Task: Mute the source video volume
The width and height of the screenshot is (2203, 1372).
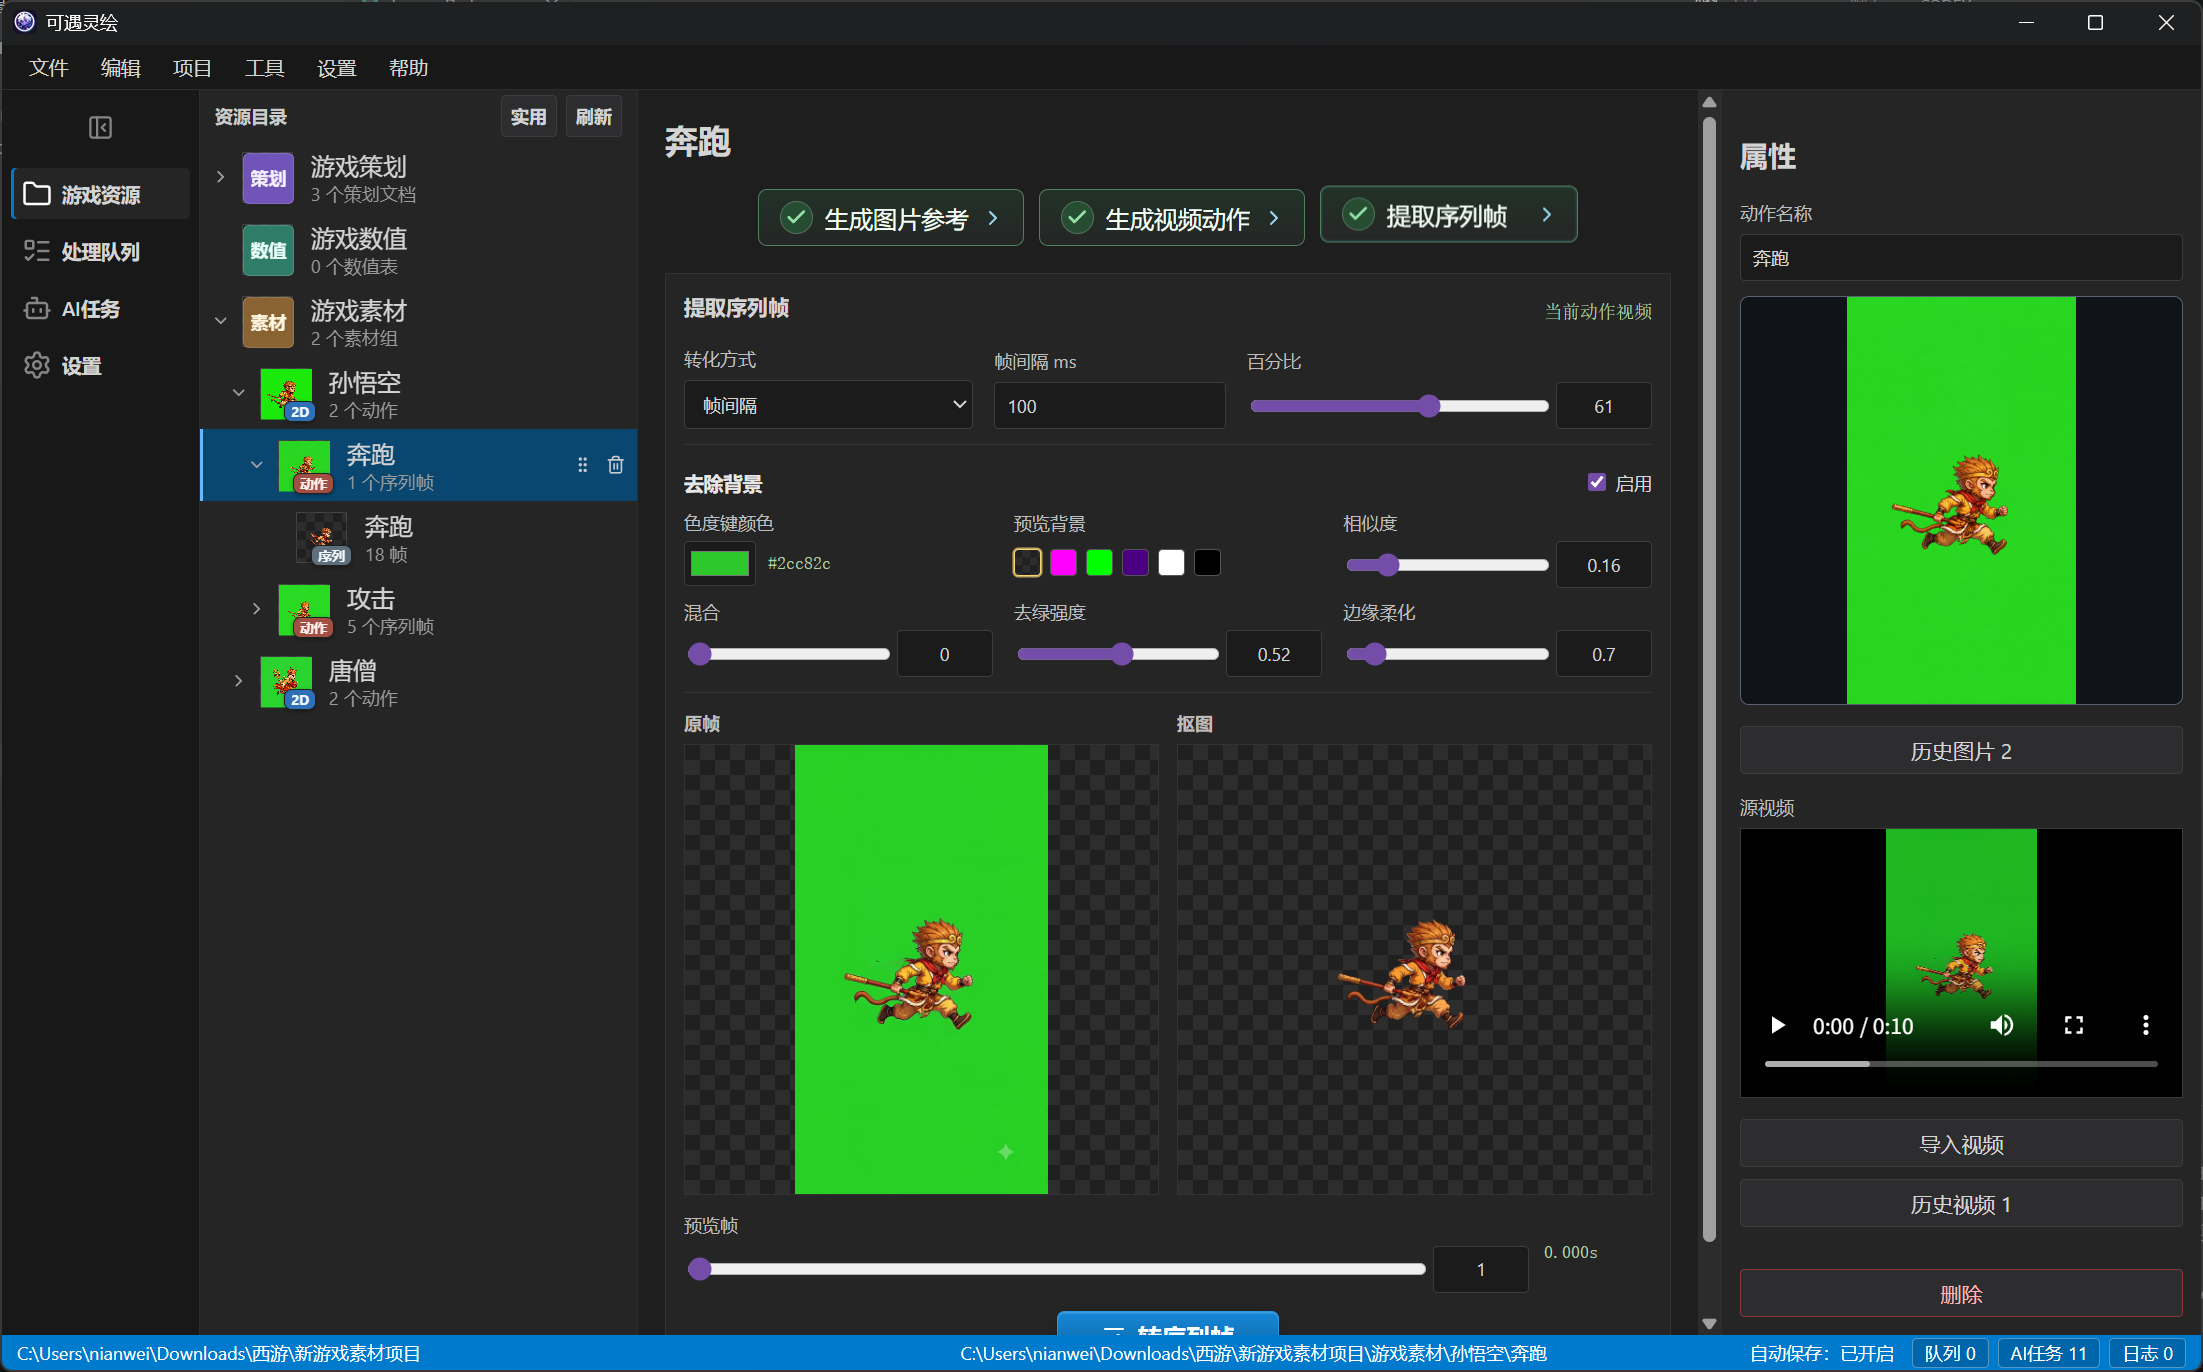Action: (2002, 1026)
